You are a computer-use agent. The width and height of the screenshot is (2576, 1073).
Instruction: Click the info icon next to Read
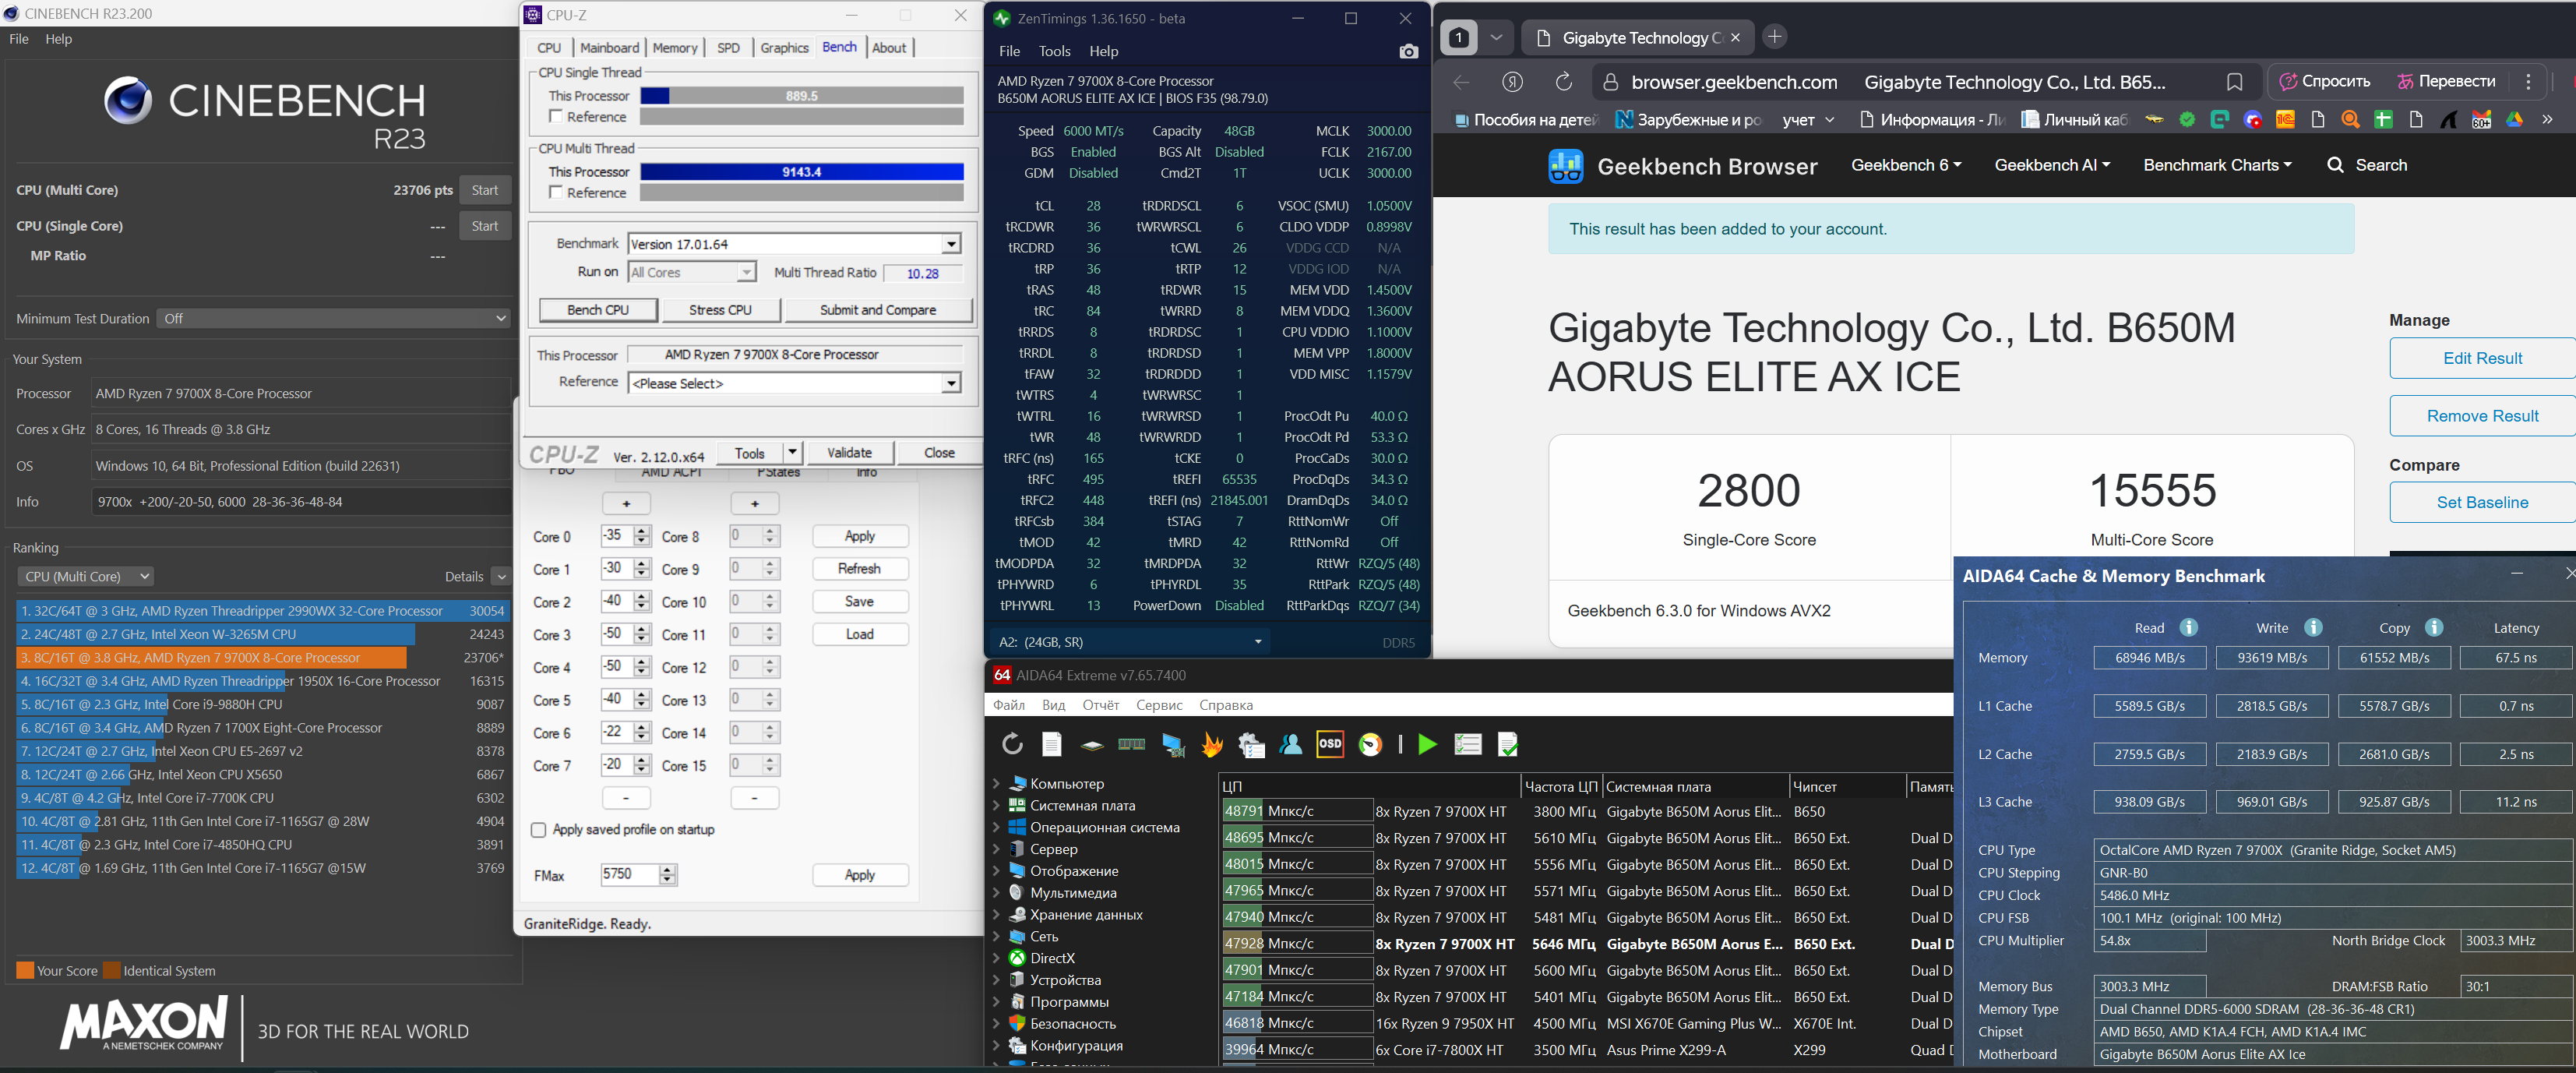pos(2188,627)
